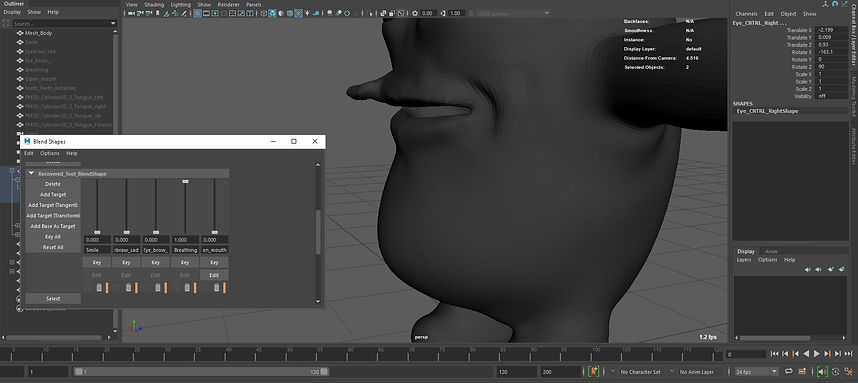Screen dimensions: 858x383
Task: Toggle orange indicator under en_mouth target
Action: [224, 288]
